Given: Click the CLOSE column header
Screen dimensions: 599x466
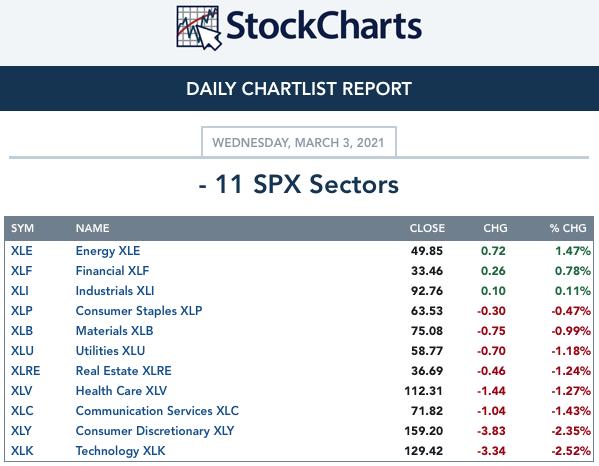Looking at the screenshot, I should coord(427,228).
